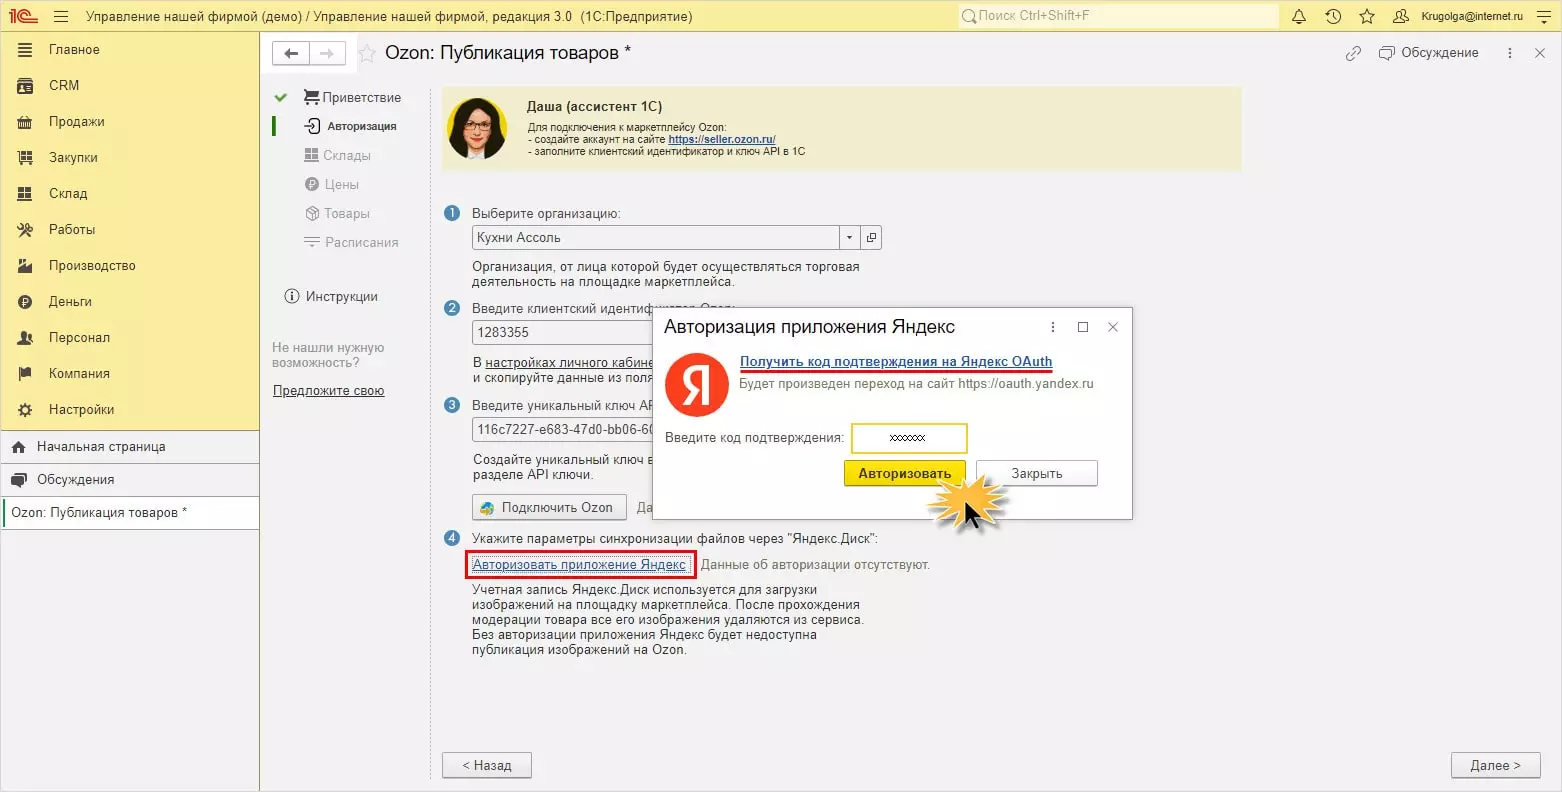The image size is (1562, 792).
Task: Click the < Назад button
Action: pyautogui.click(x=487, y=766)
